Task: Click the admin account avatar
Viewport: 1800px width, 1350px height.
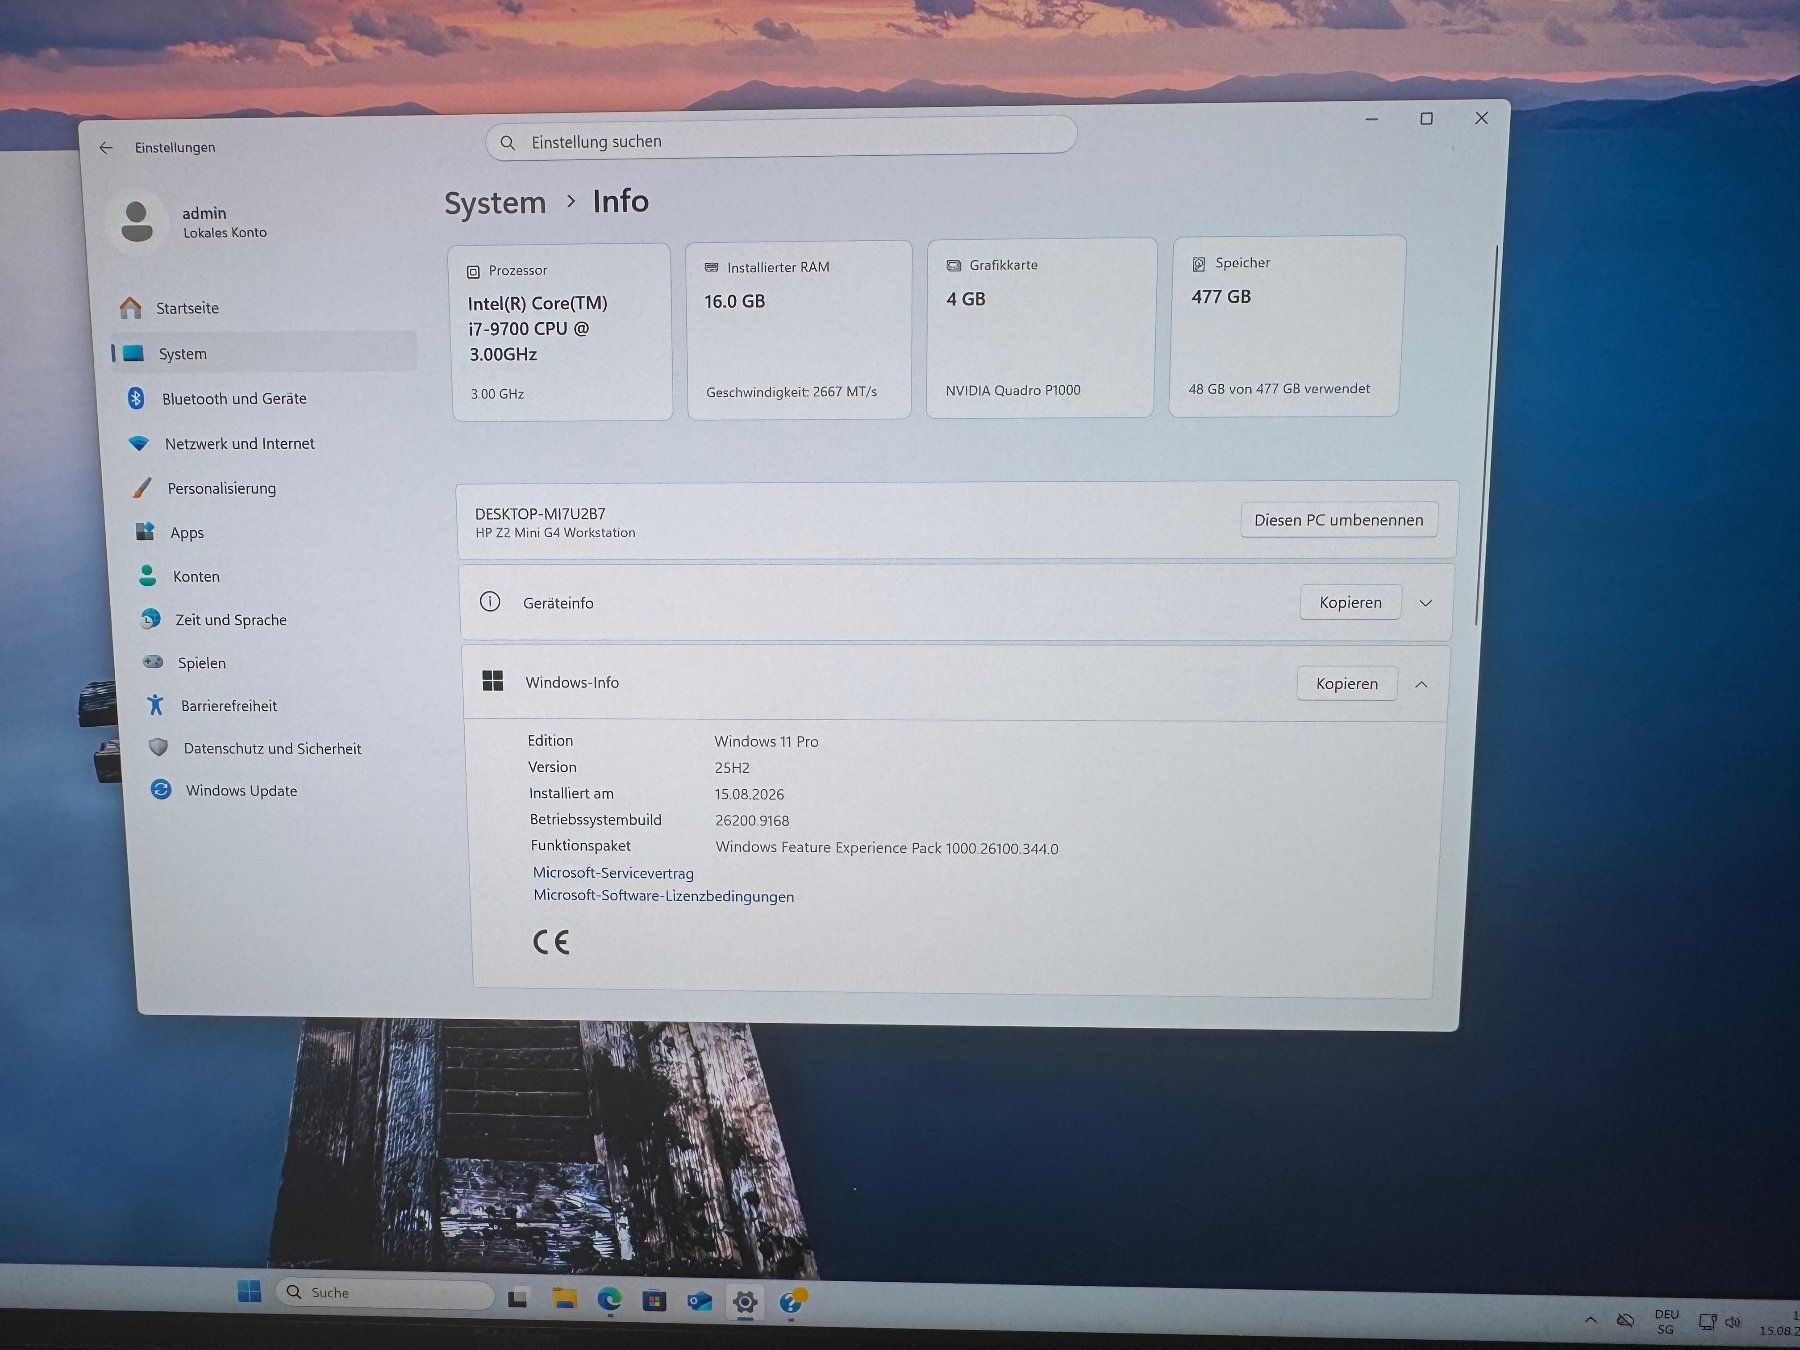Action: [137, 221]
